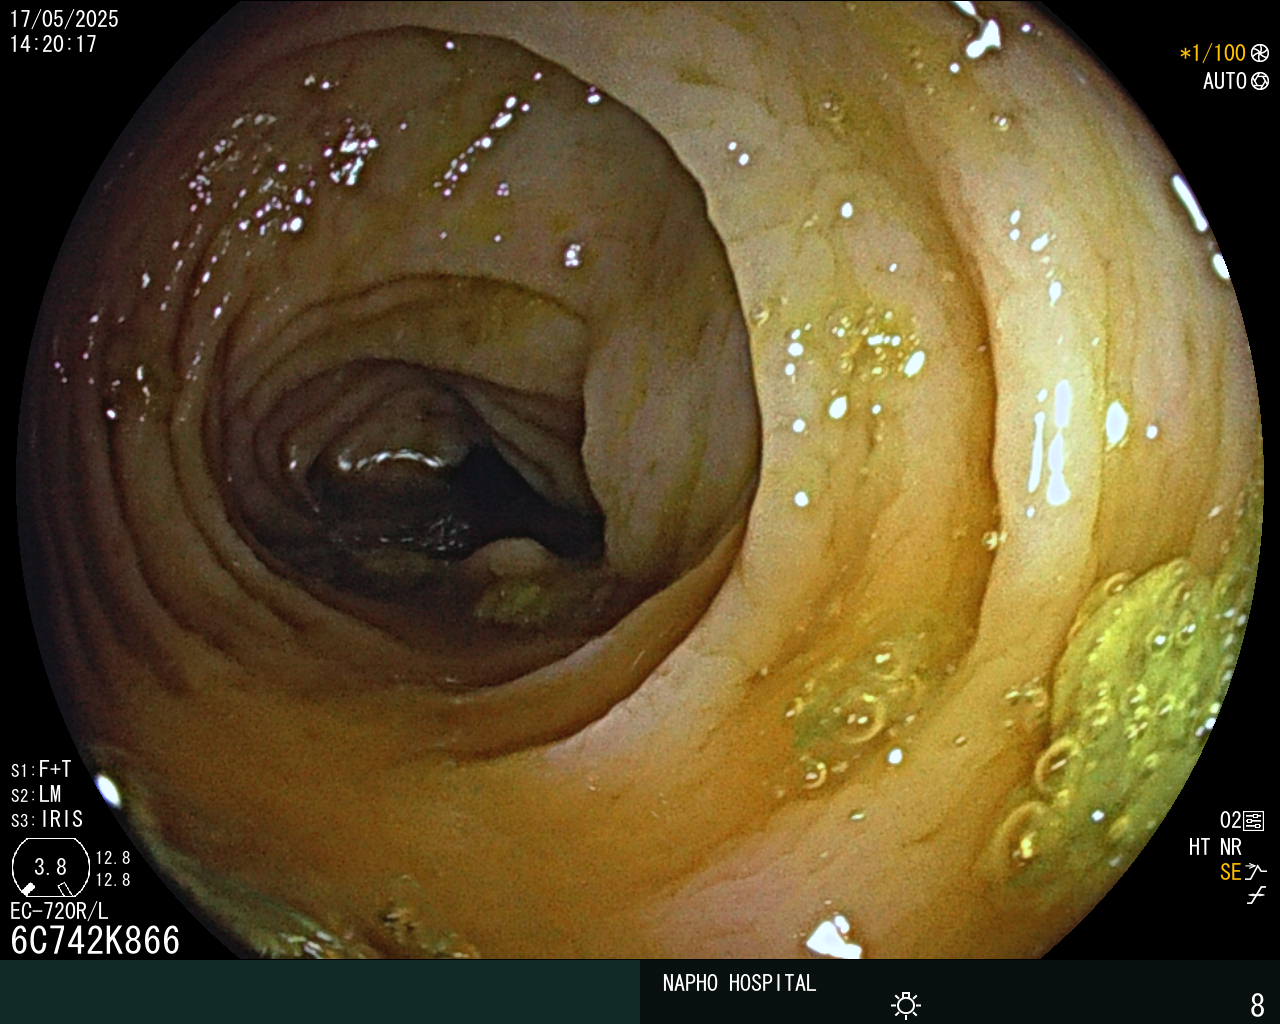Select the S1:F+T switch assignment
Viewport: 1280px width, 1024px height.
(x=41, y=769)
